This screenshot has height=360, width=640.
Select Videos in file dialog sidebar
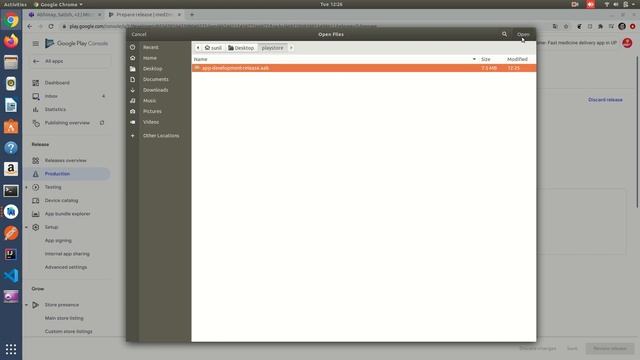[151, 122]
